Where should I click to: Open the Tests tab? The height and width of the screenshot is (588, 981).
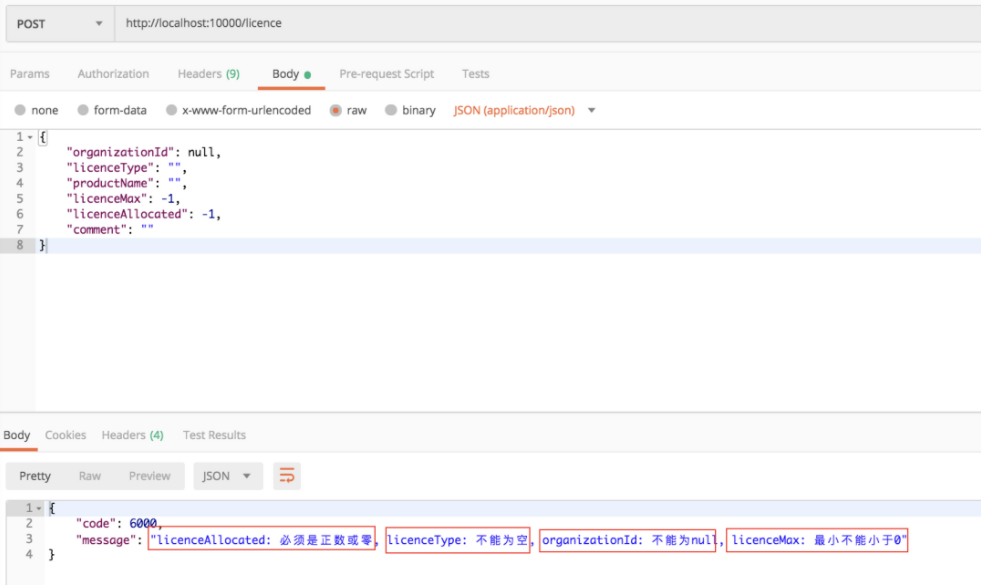coord(475,73)
